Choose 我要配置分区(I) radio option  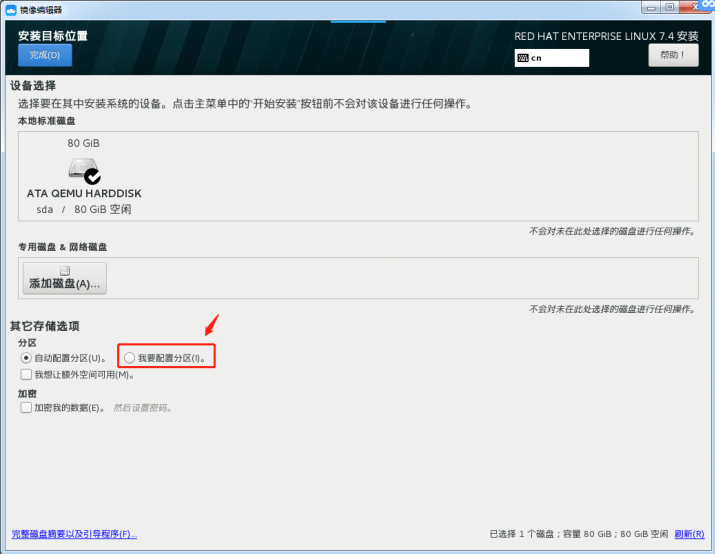tap(130, 357)
